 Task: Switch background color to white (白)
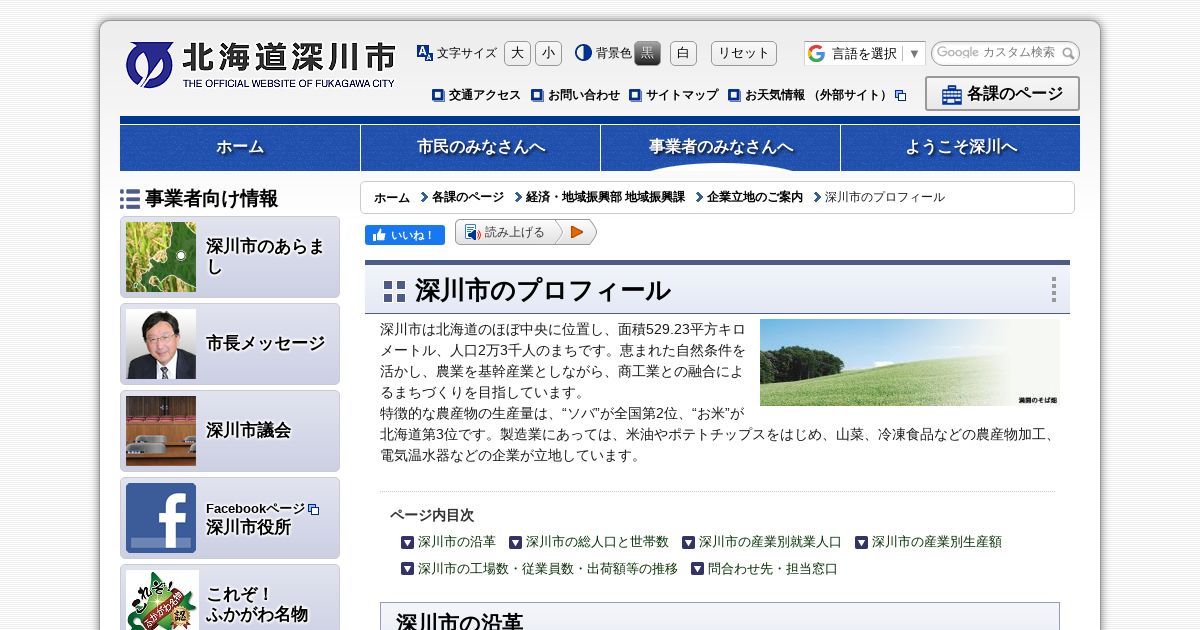click(683, 53)
